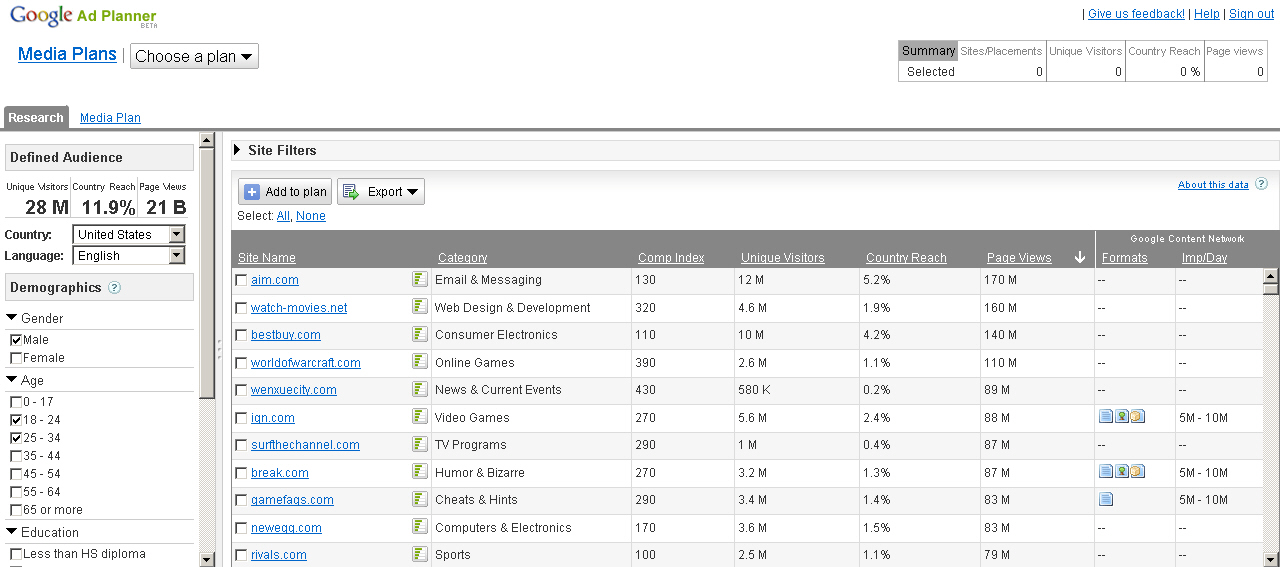Click the Select None link
The width and height of the screenshot is (1280, 567).
coord(311,216)
